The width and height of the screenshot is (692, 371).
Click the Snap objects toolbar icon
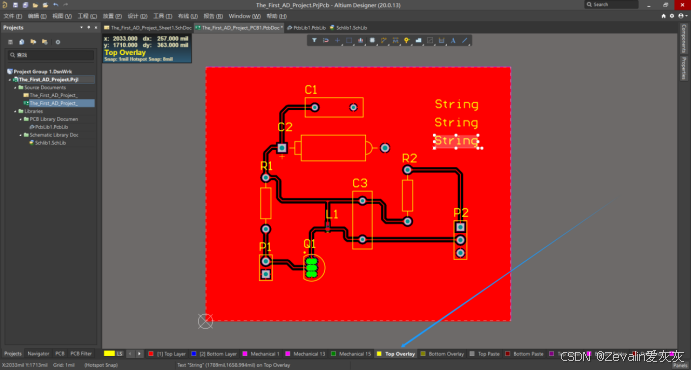coord(326,41)
